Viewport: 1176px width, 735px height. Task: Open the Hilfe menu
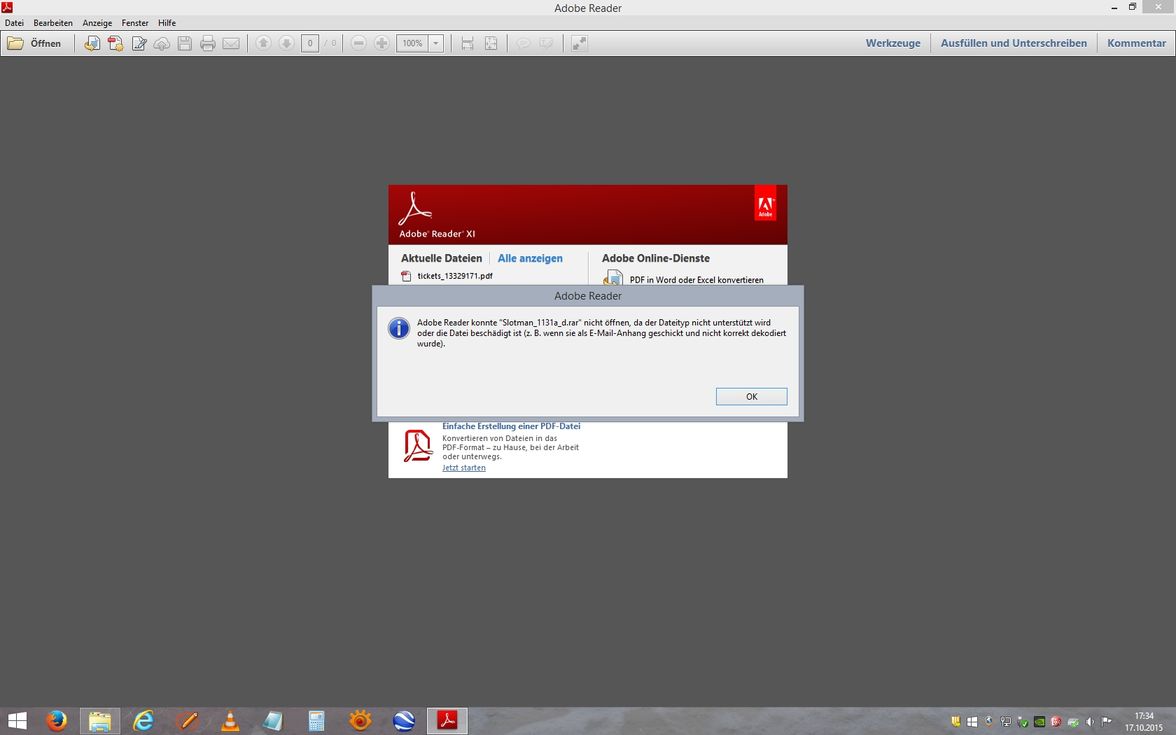coord(167,23)
